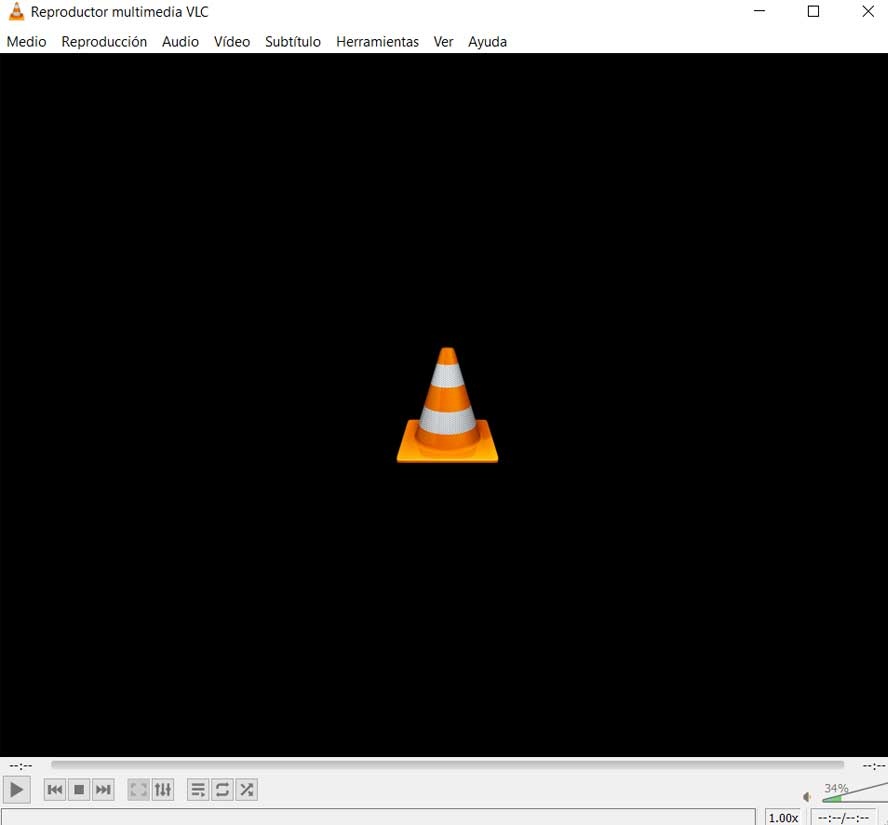Image resolution: width=888 pixels, height=825 pixels.
Task: Open the Vídeo menu
Action: pyautogui.click(x=232, y=42)
